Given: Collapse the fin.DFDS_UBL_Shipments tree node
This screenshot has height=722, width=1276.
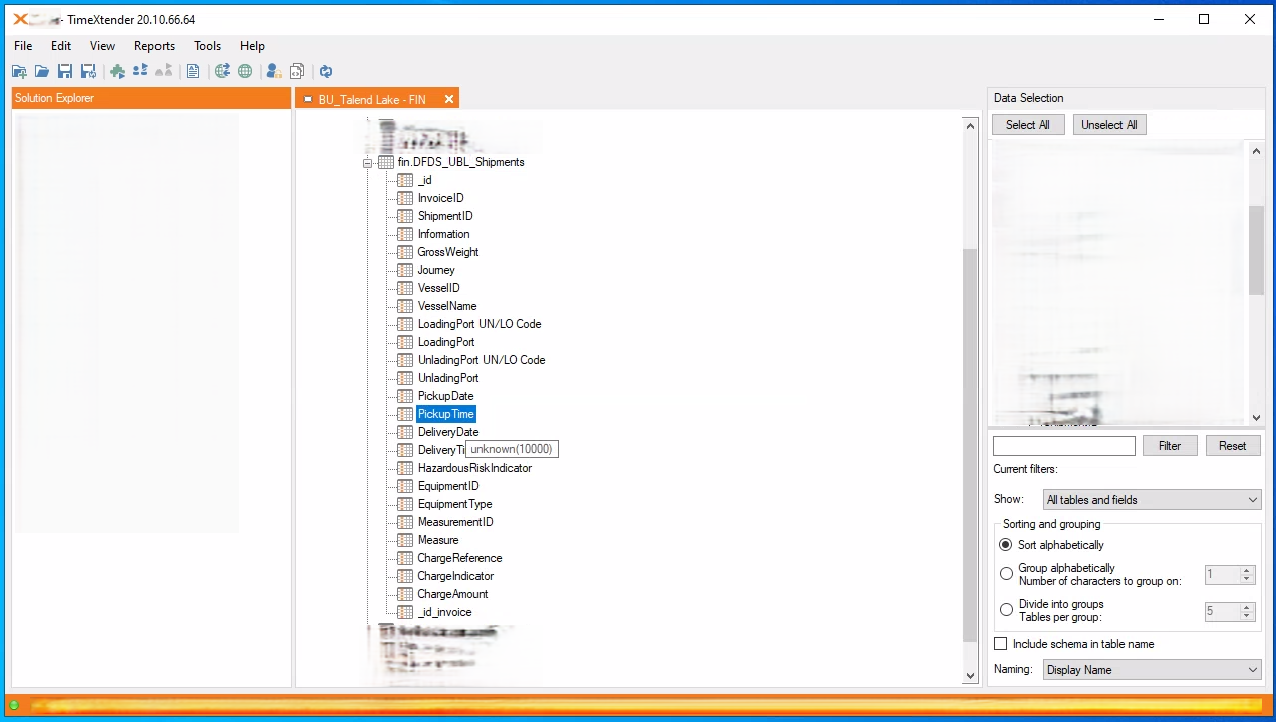Looking at the screenshot, I should click(368, 162).
